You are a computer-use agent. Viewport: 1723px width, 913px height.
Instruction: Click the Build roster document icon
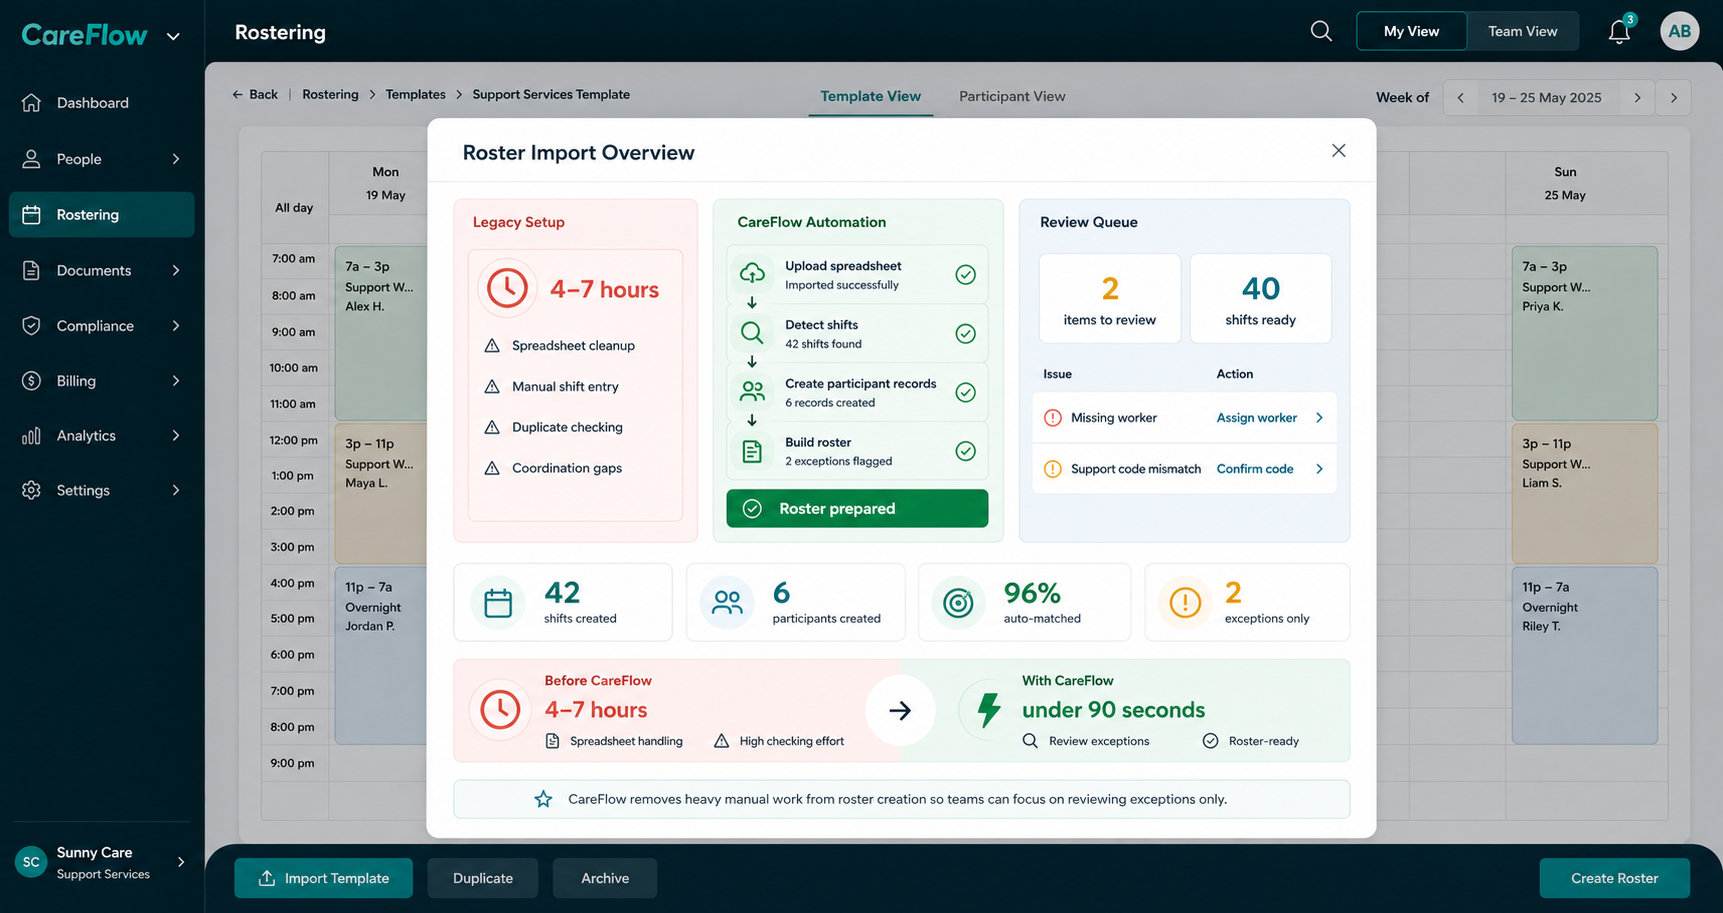coord(752,452)
